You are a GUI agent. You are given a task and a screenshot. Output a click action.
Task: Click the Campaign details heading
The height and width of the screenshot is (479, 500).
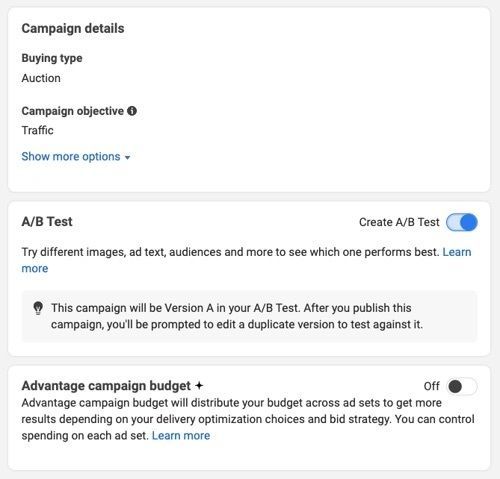73,28
